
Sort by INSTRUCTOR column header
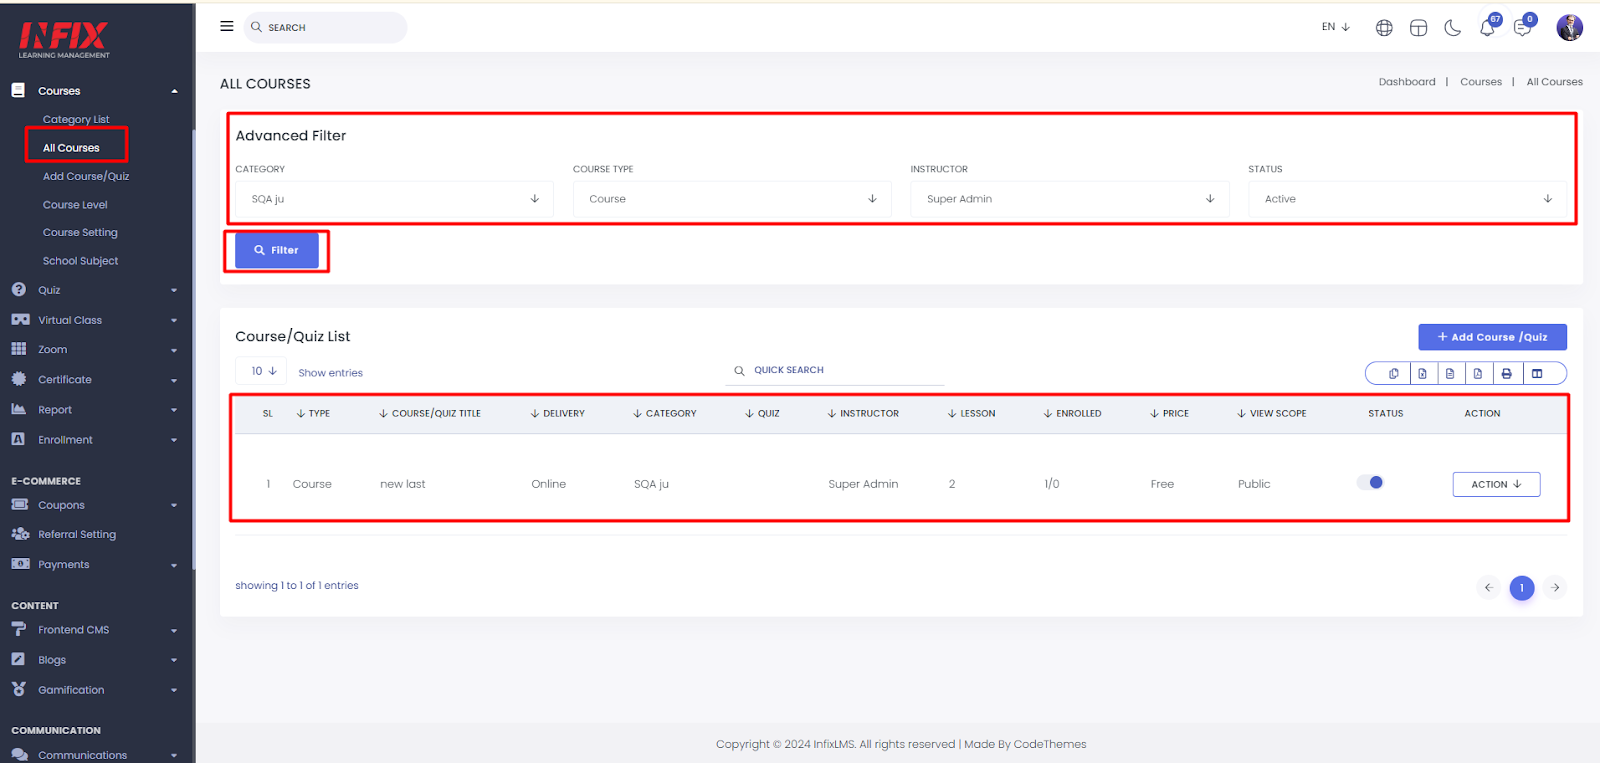(862, 413)
